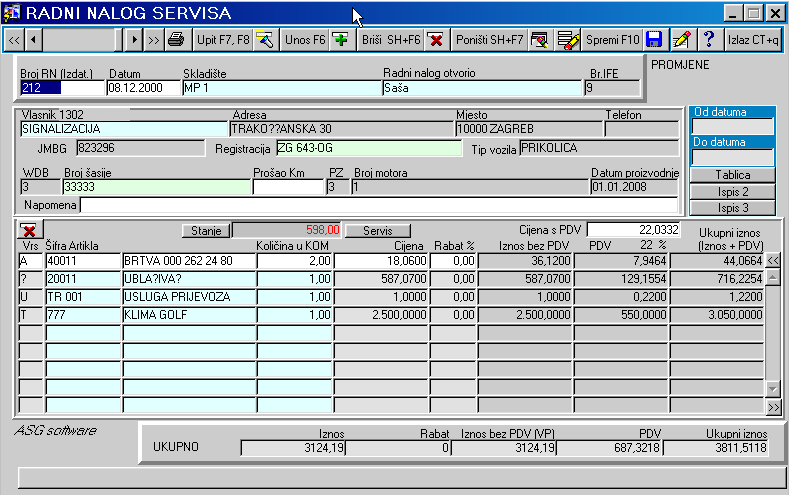Click the Unos F6 button

[305, 40]
